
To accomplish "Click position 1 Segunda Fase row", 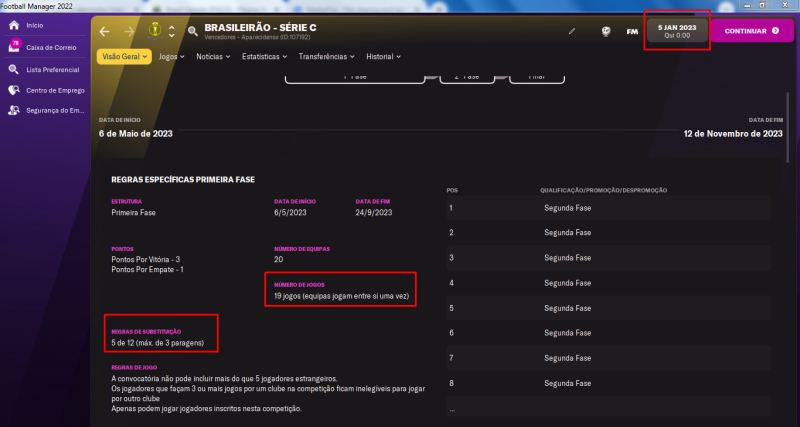I will tap(608, 208).
